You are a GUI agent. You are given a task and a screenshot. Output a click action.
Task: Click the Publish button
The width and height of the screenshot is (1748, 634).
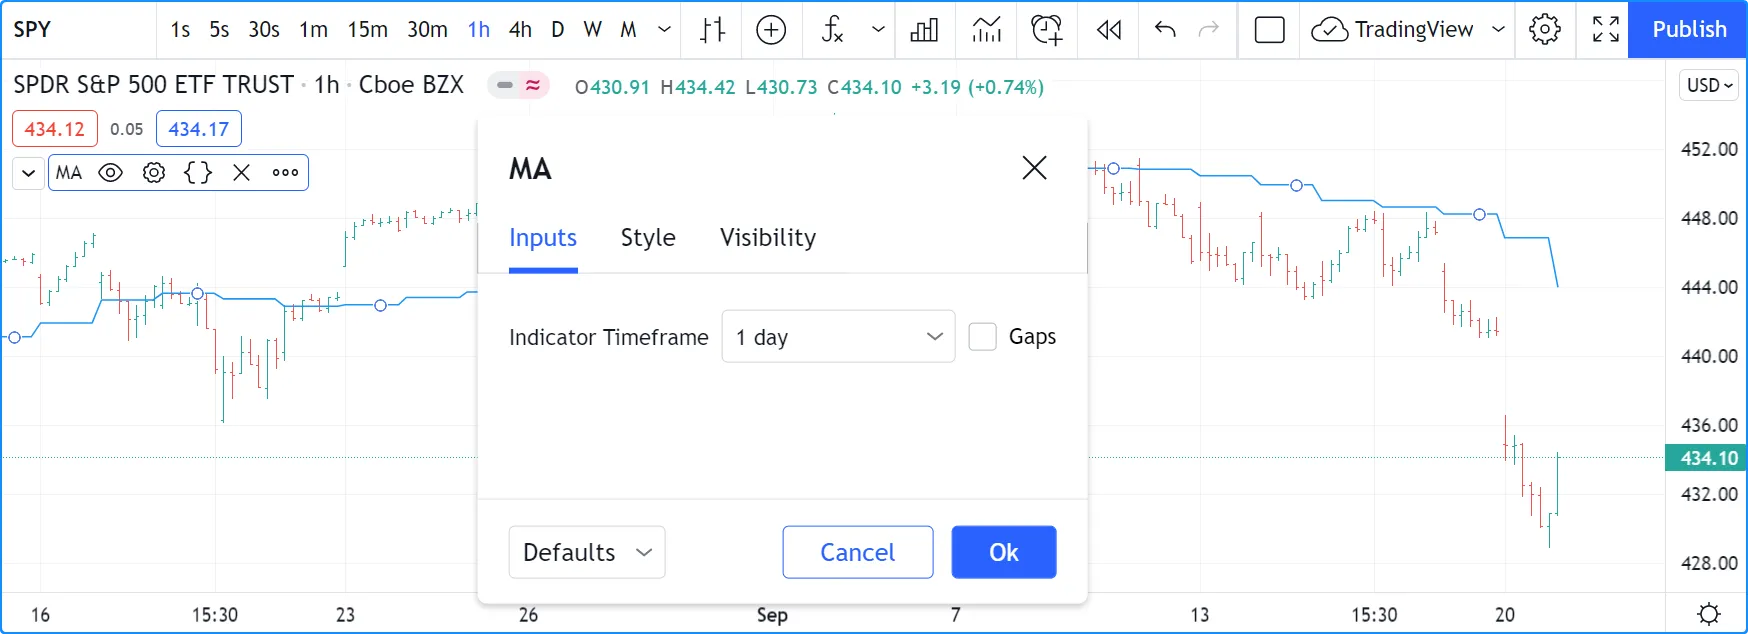pos(1688,30)
